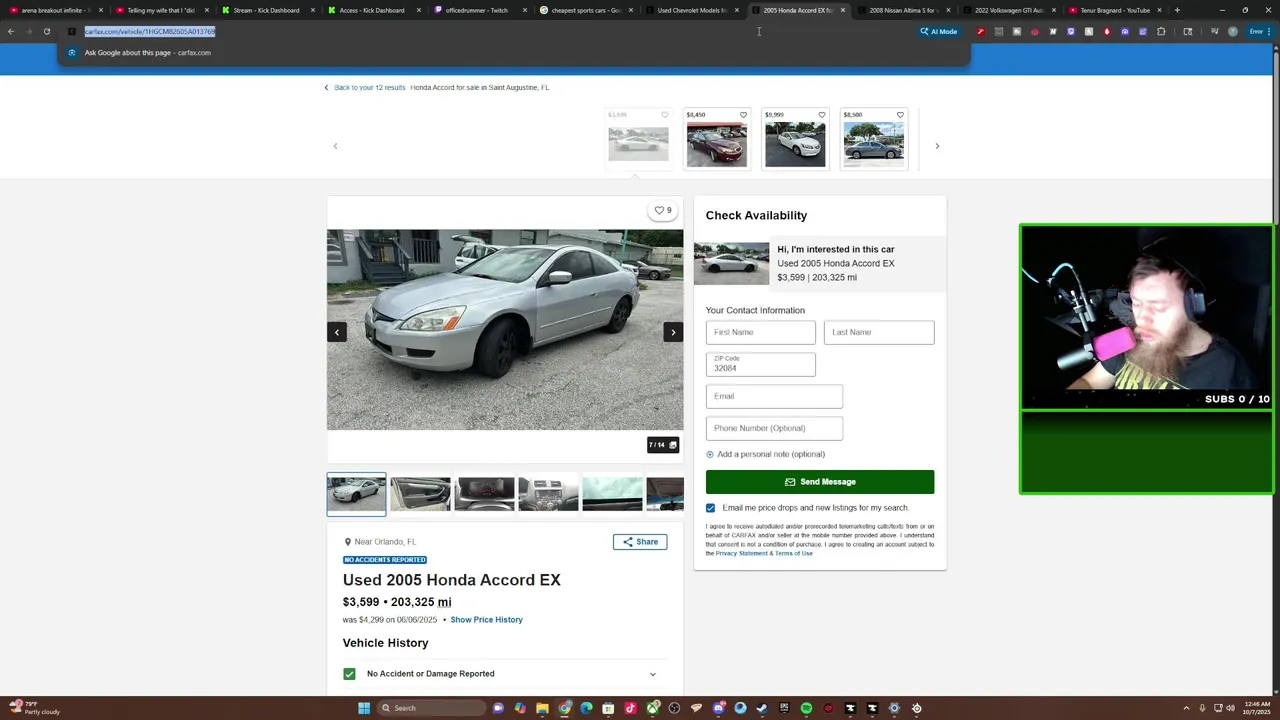
Task: Open Steam from the taskbar
Action: click(x=762, y=708)
